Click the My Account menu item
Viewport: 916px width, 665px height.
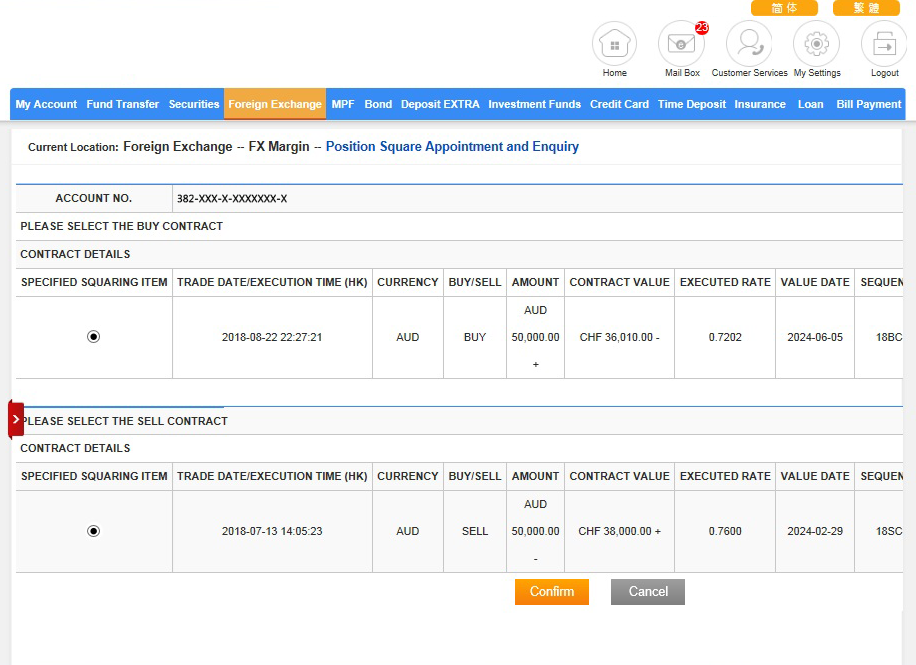(x=46, y=104)
